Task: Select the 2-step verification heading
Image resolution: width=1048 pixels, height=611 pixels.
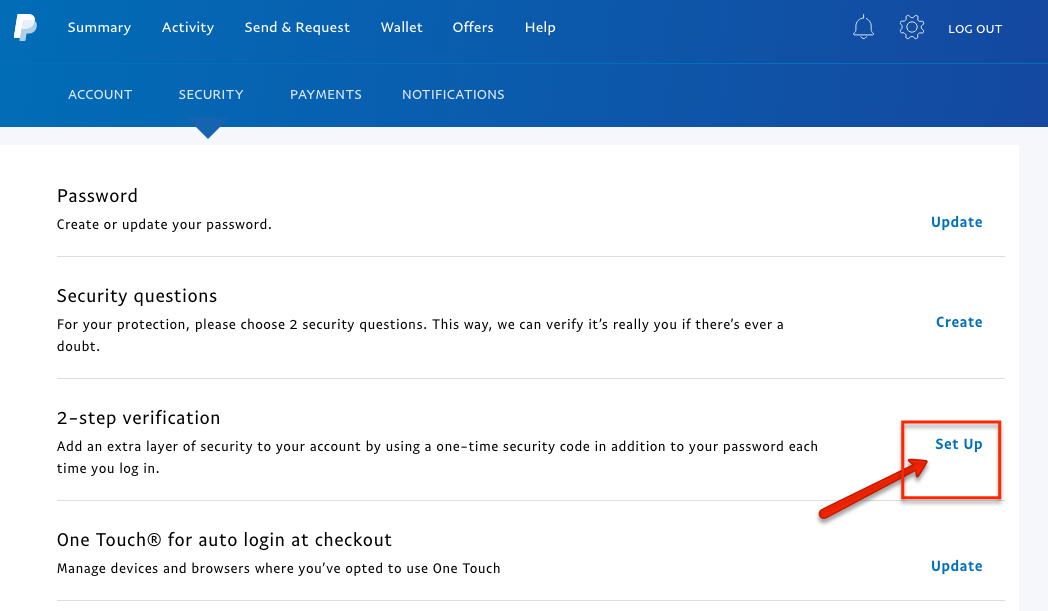Action: click(x=138, y=418)
